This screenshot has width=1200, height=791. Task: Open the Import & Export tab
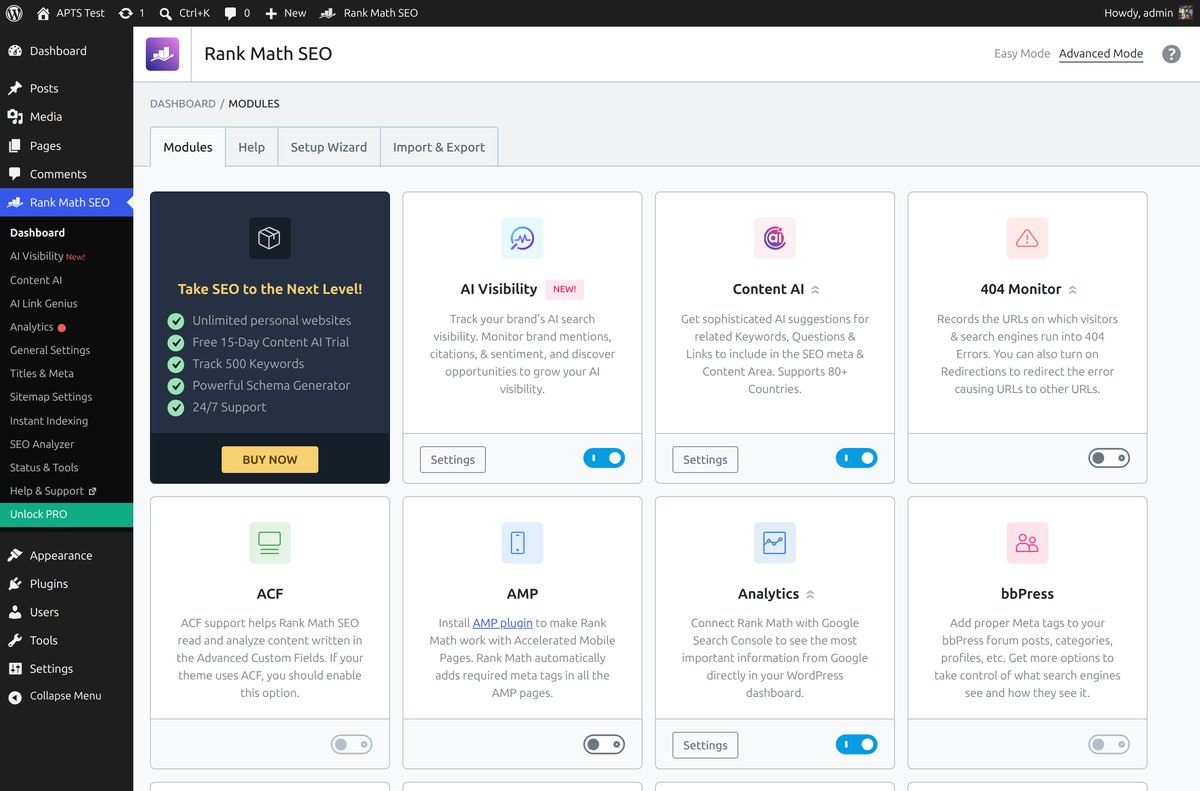439,147
